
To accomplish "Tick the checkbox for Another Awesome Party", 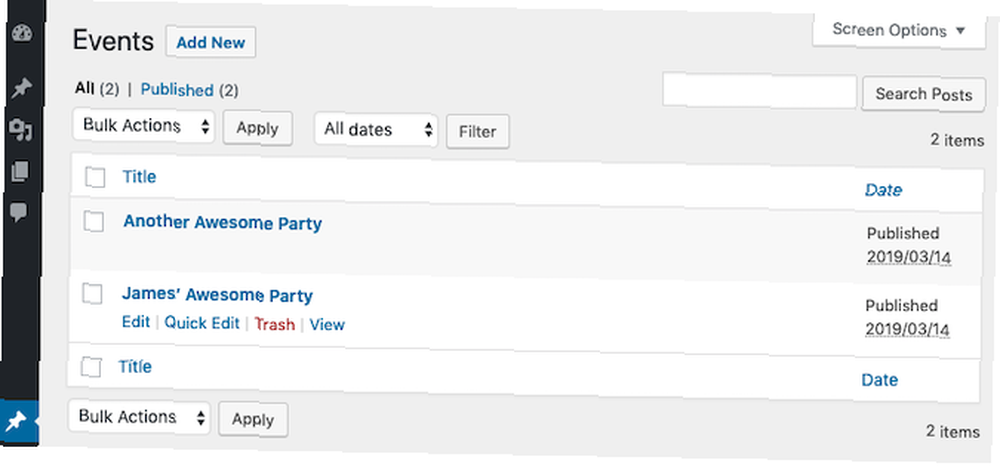I will 94,222.
